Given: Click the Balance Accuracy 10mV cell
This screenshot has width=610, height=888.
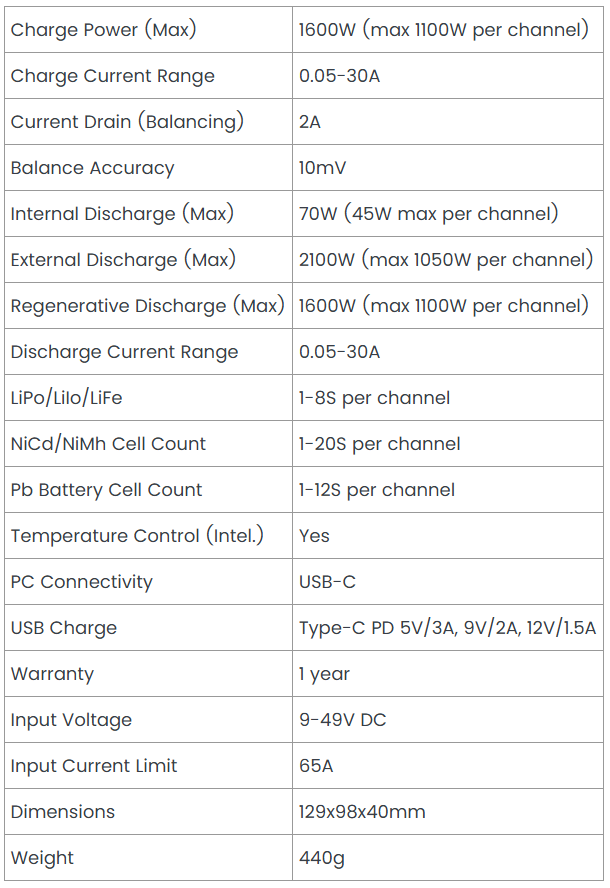Looking at the screenshot, I should click(x=447, y=168).
